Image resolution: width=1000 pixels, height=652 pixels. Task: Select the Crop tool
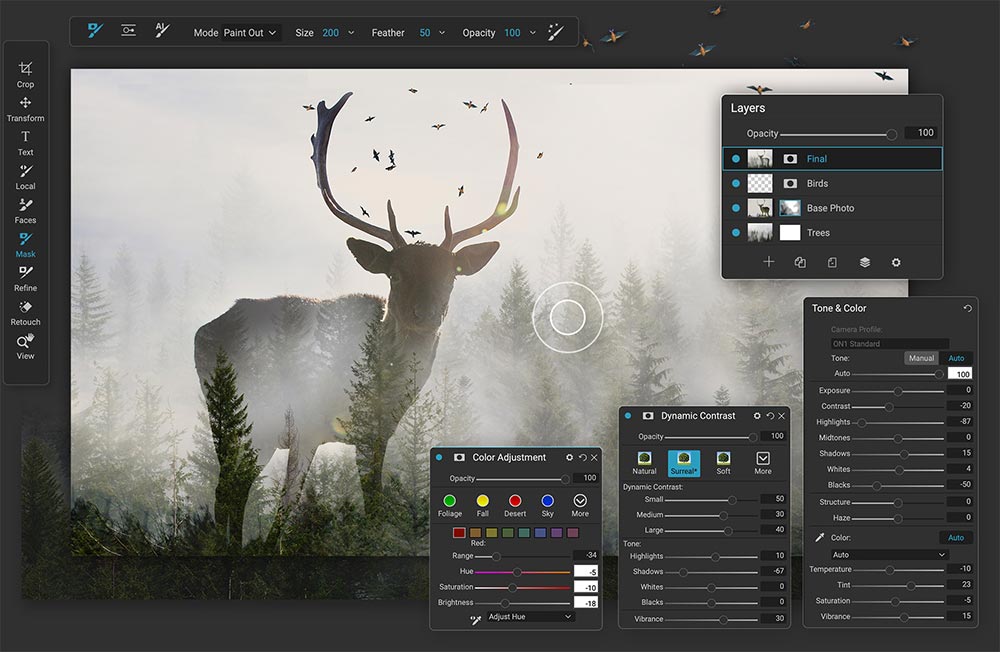click(x=25, y=74)
